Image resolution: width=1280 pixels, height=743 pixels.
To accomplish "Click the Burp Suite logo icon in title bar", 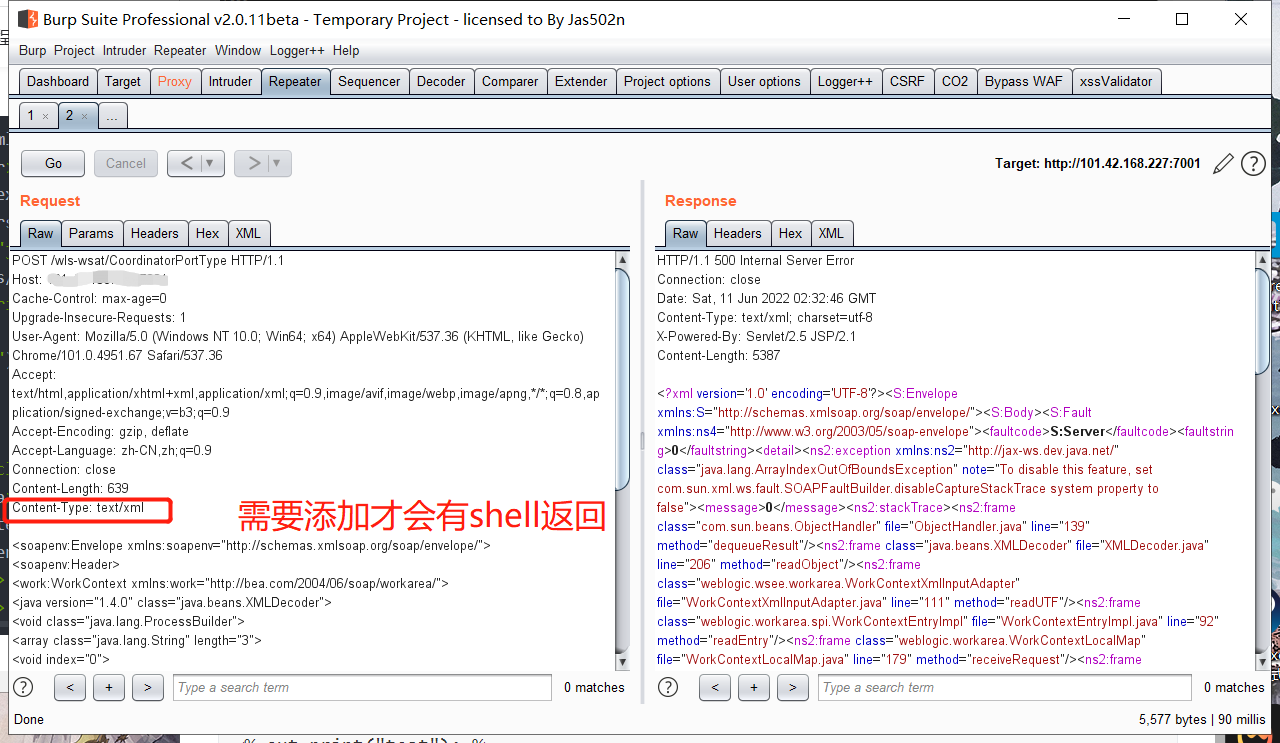I will pos(28,19).
